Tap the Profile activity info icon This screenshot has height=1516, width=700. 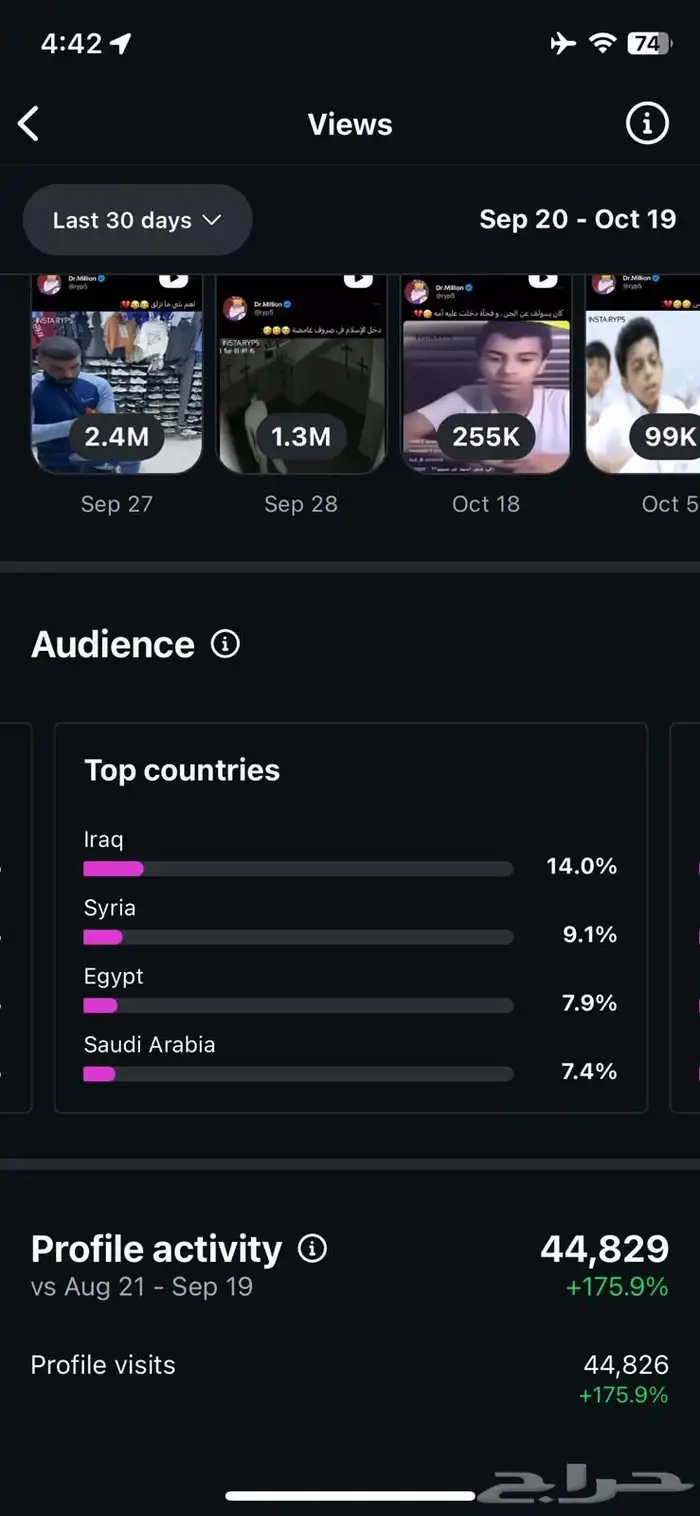click(x=313, y=1249)
